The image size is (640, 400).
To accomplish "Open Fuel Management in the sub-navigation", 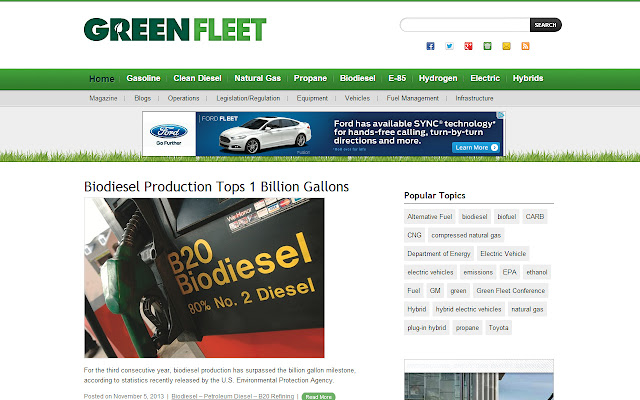I will coord(412,99).
